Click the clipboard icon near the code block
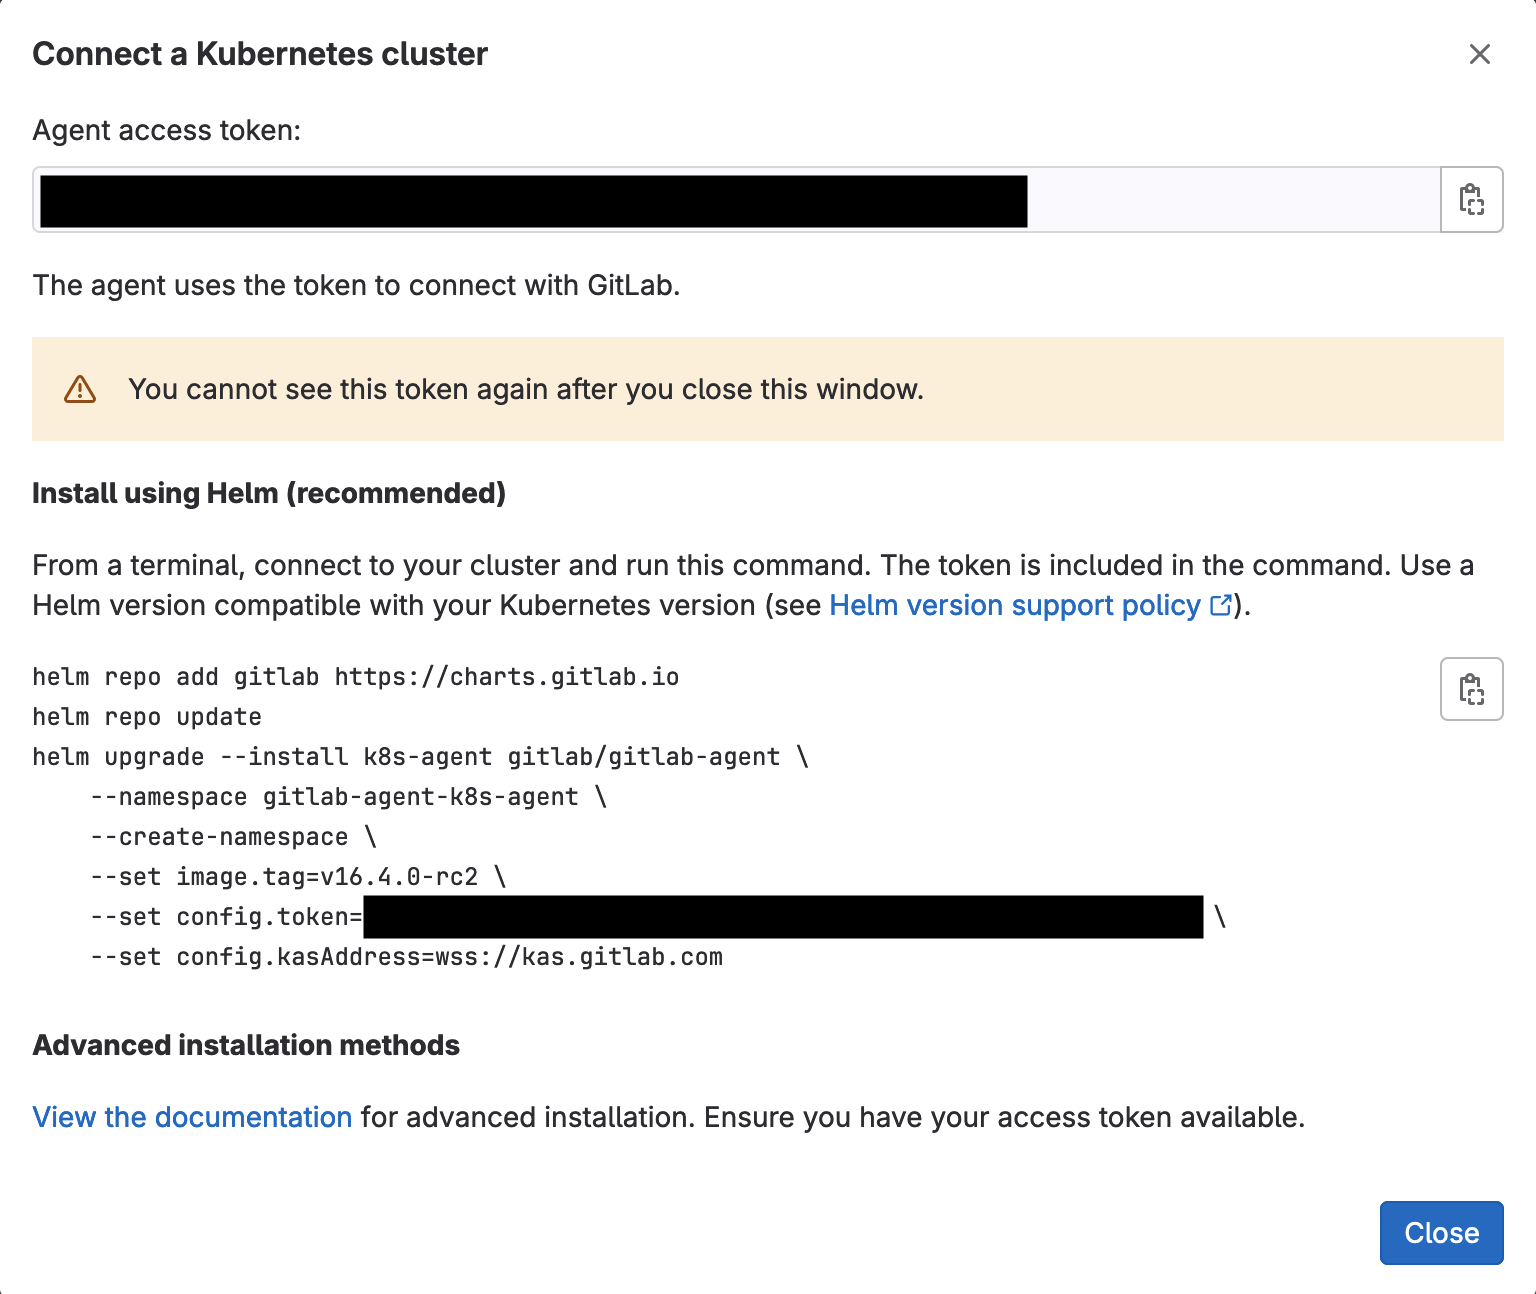1536x1294 pixels. [x=1470, y=689]
